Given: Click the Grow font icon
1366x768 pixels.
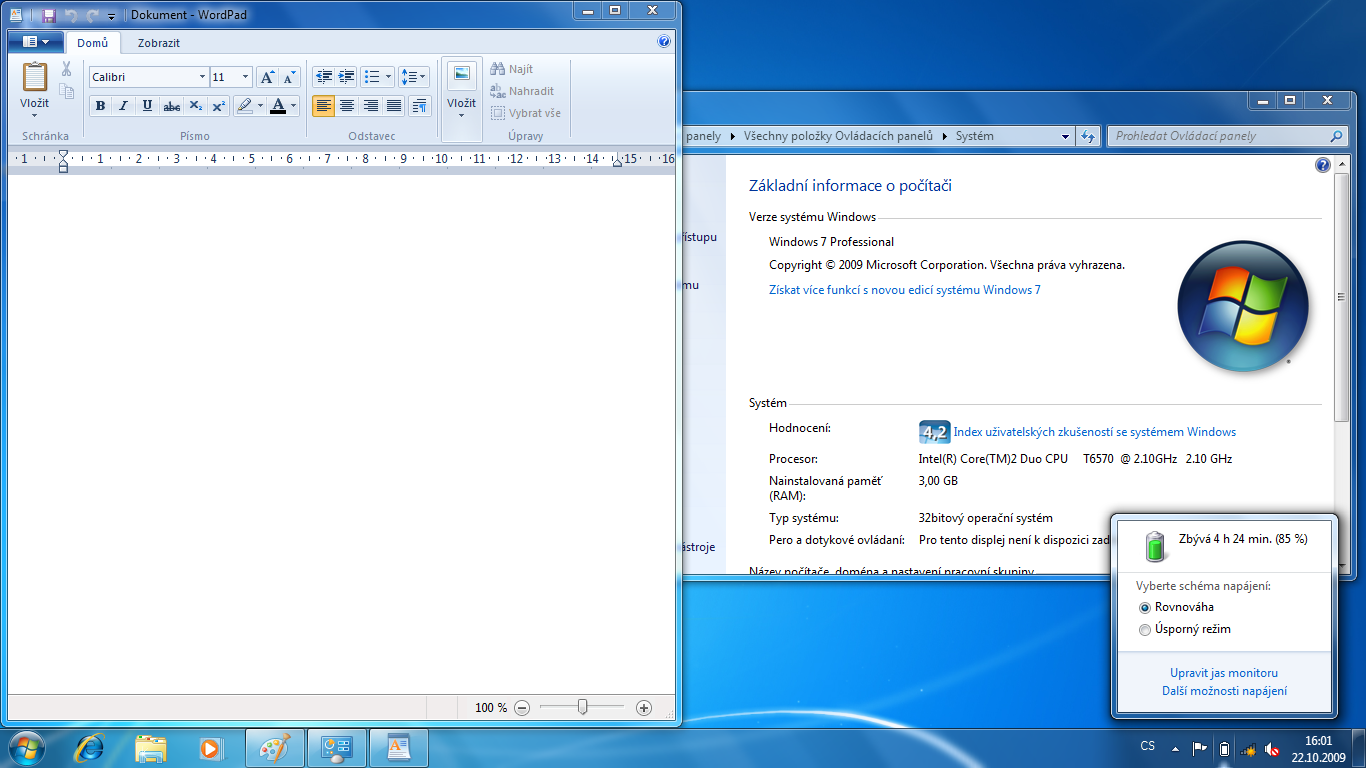Looking at the screenshot, I should tap(267, 77).
